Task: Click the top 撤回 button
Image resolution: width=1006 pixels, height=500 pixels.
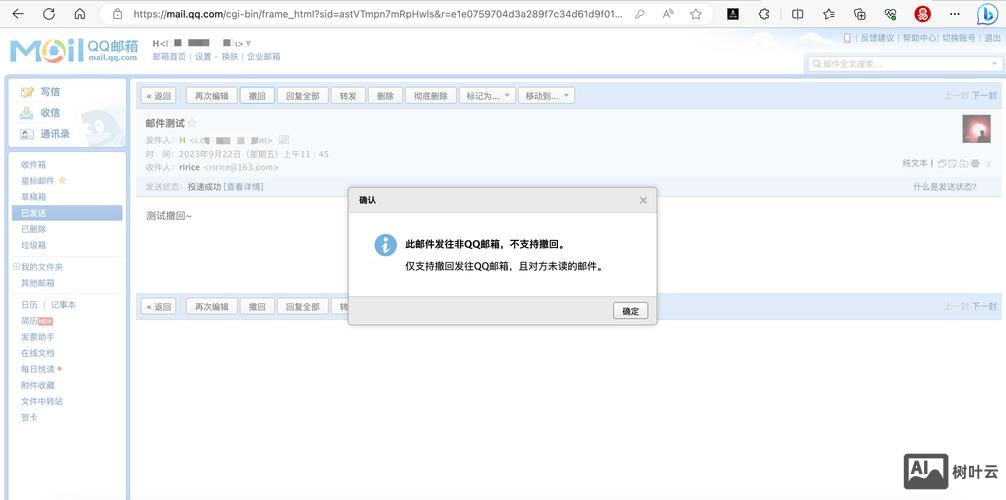Action: click(257, 96)
